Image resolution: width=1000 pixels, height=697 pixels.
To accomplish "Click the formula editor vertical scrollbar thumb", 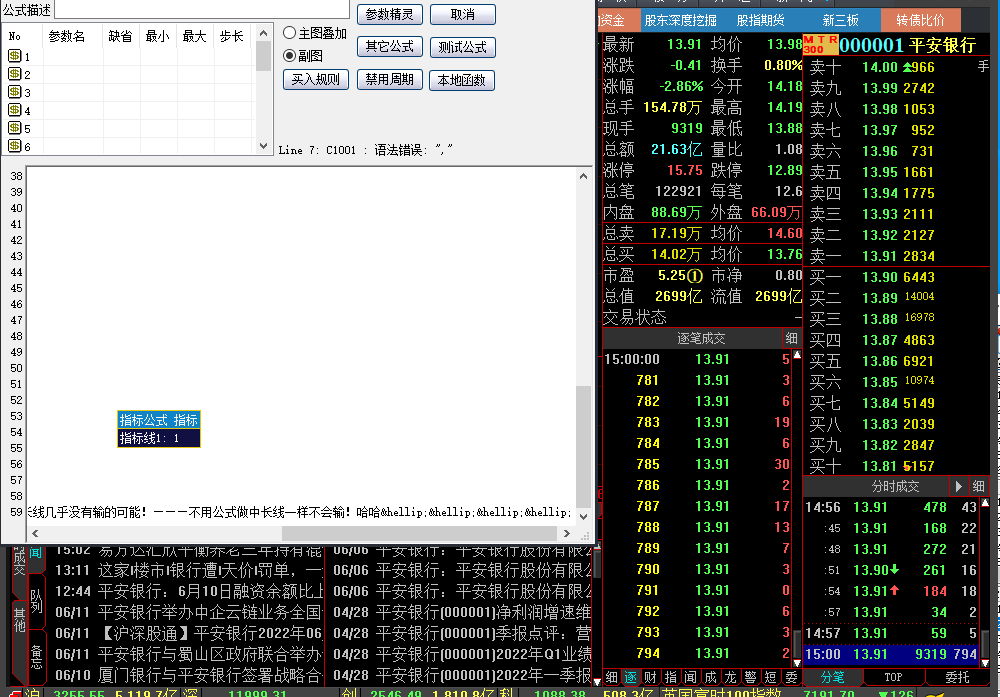I will pos(583,446).
